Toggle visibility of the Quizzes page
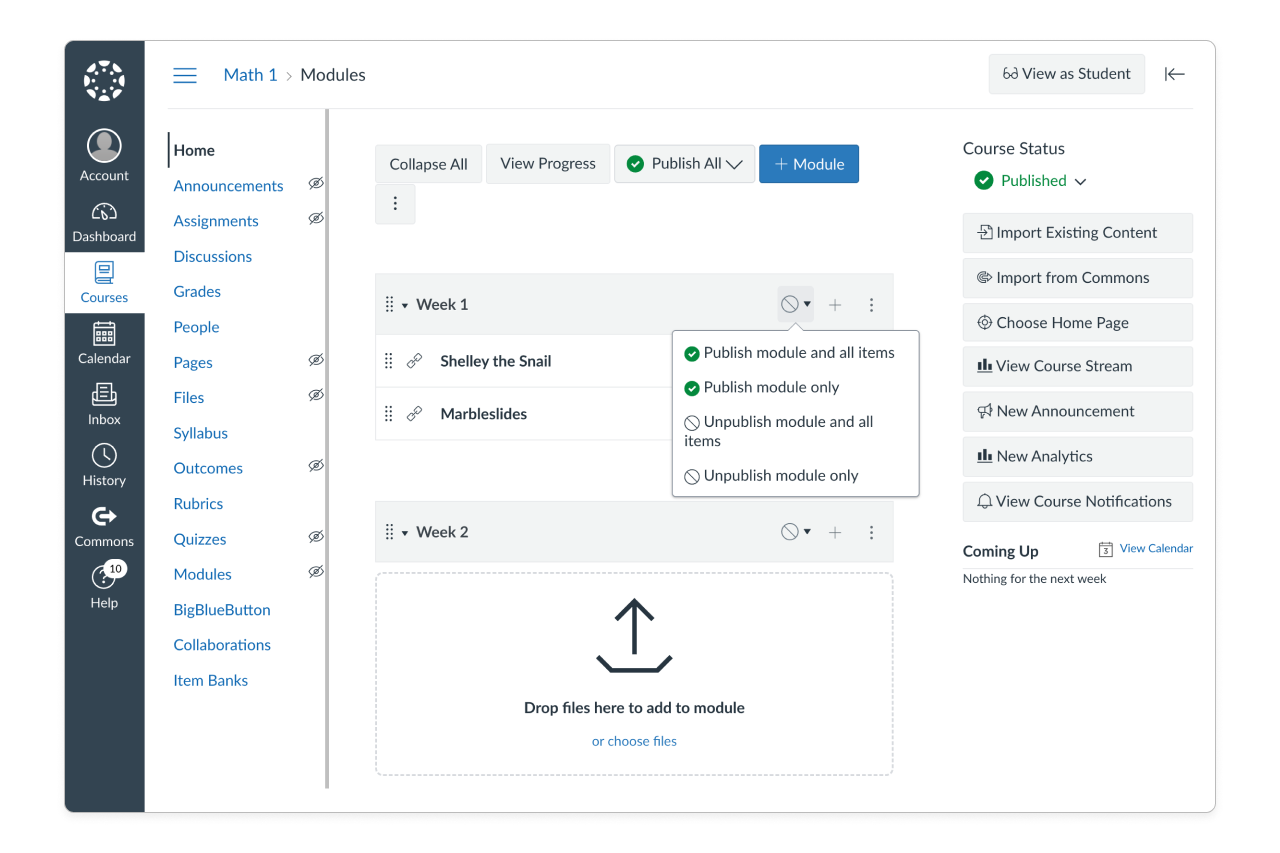 tap(316, 536)
